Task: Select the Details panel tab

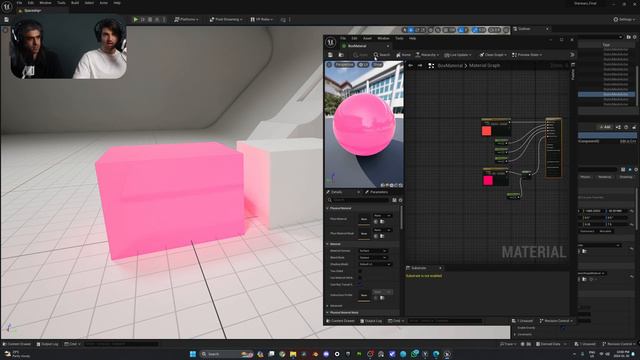Action: 336,192
